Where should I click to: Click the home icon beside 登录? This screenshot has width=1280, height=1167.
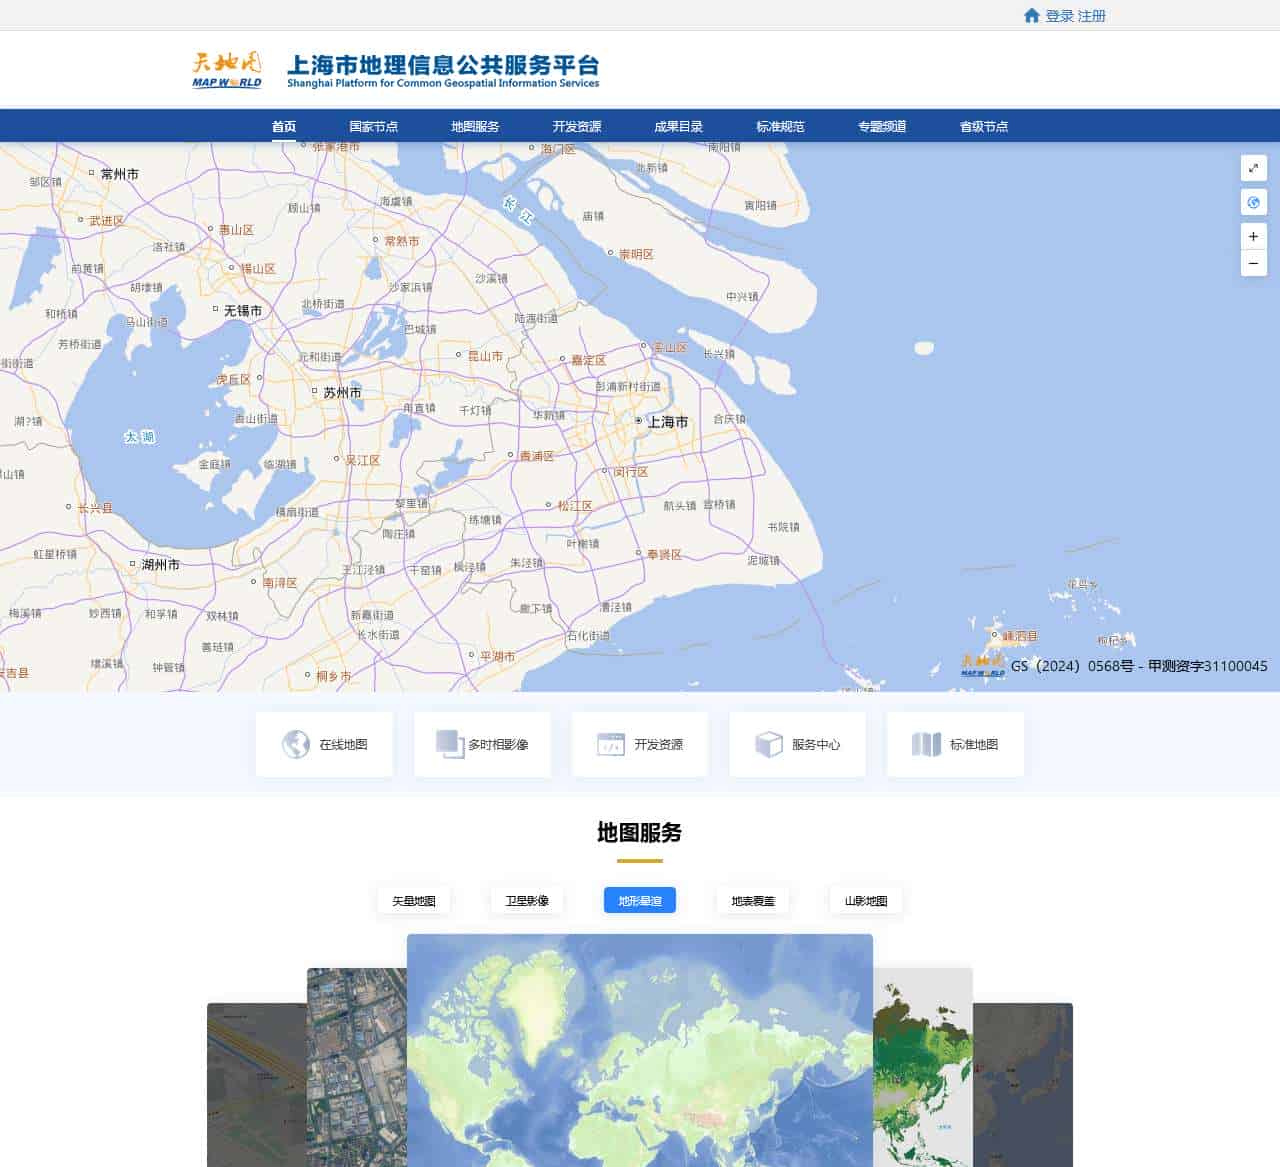[1031, 15]
